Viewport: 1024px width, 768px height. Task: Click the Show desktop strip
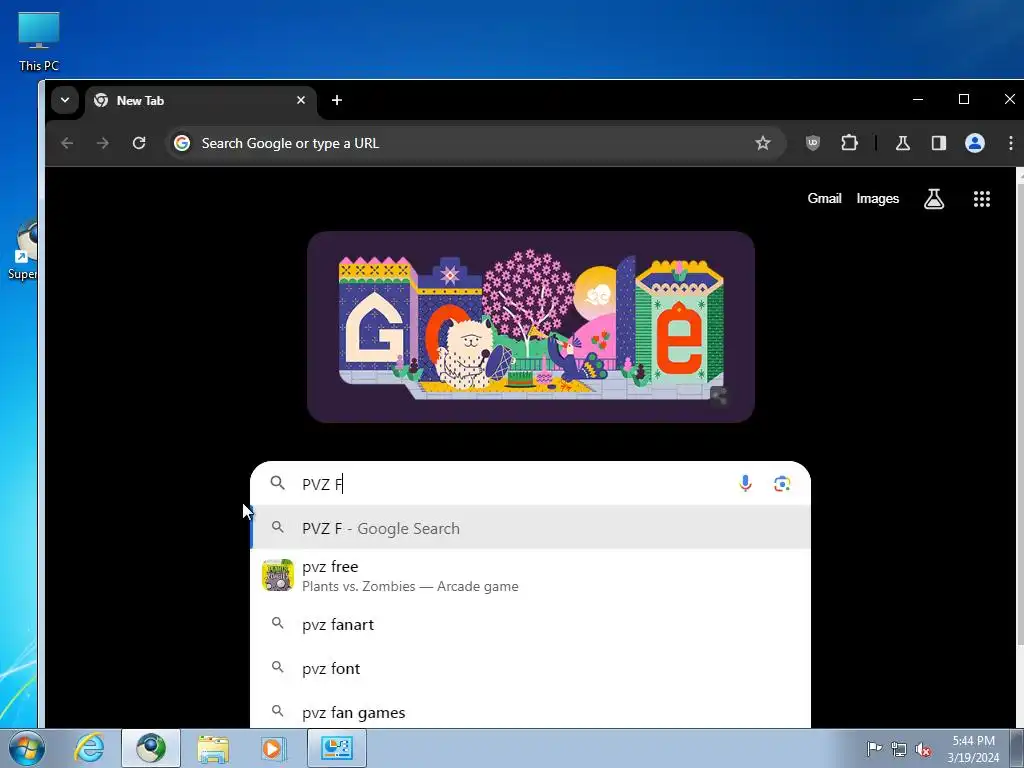[1017, 748]
